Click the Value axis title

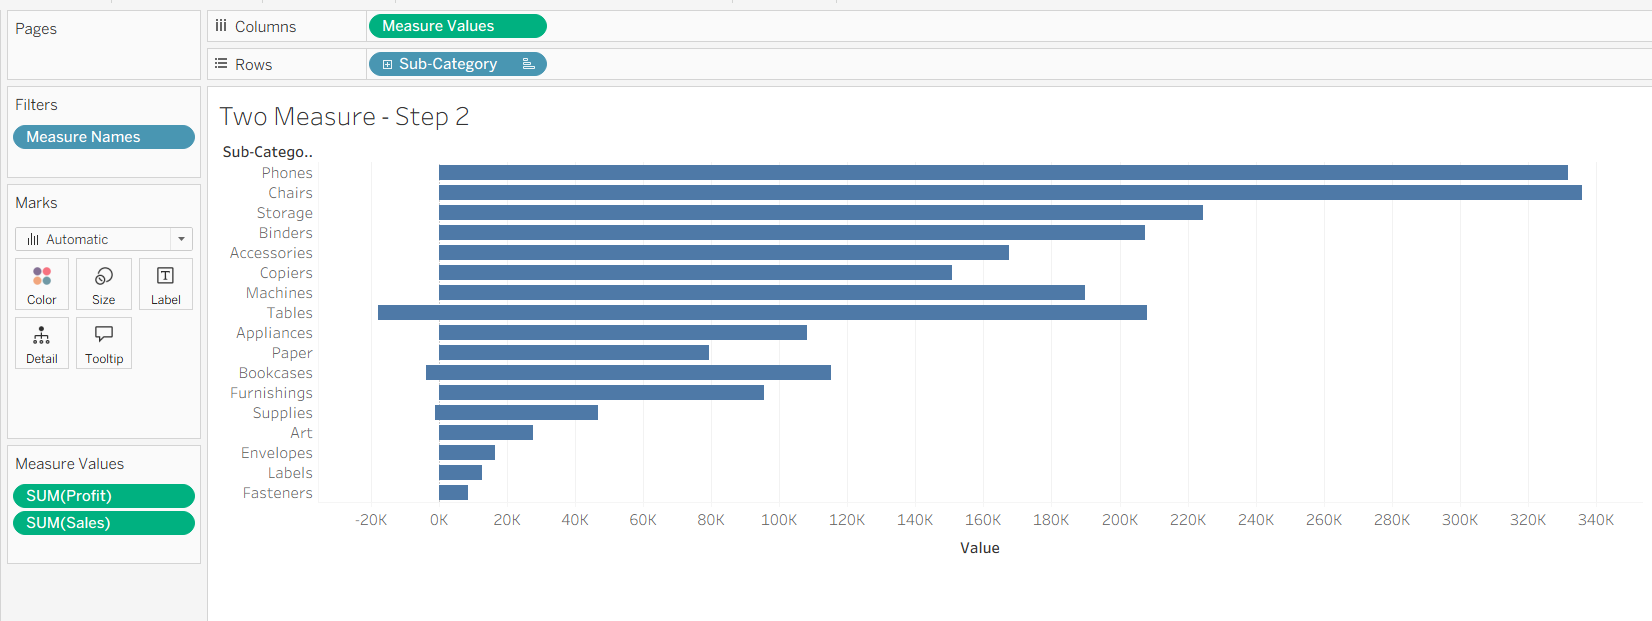[979, 548]
